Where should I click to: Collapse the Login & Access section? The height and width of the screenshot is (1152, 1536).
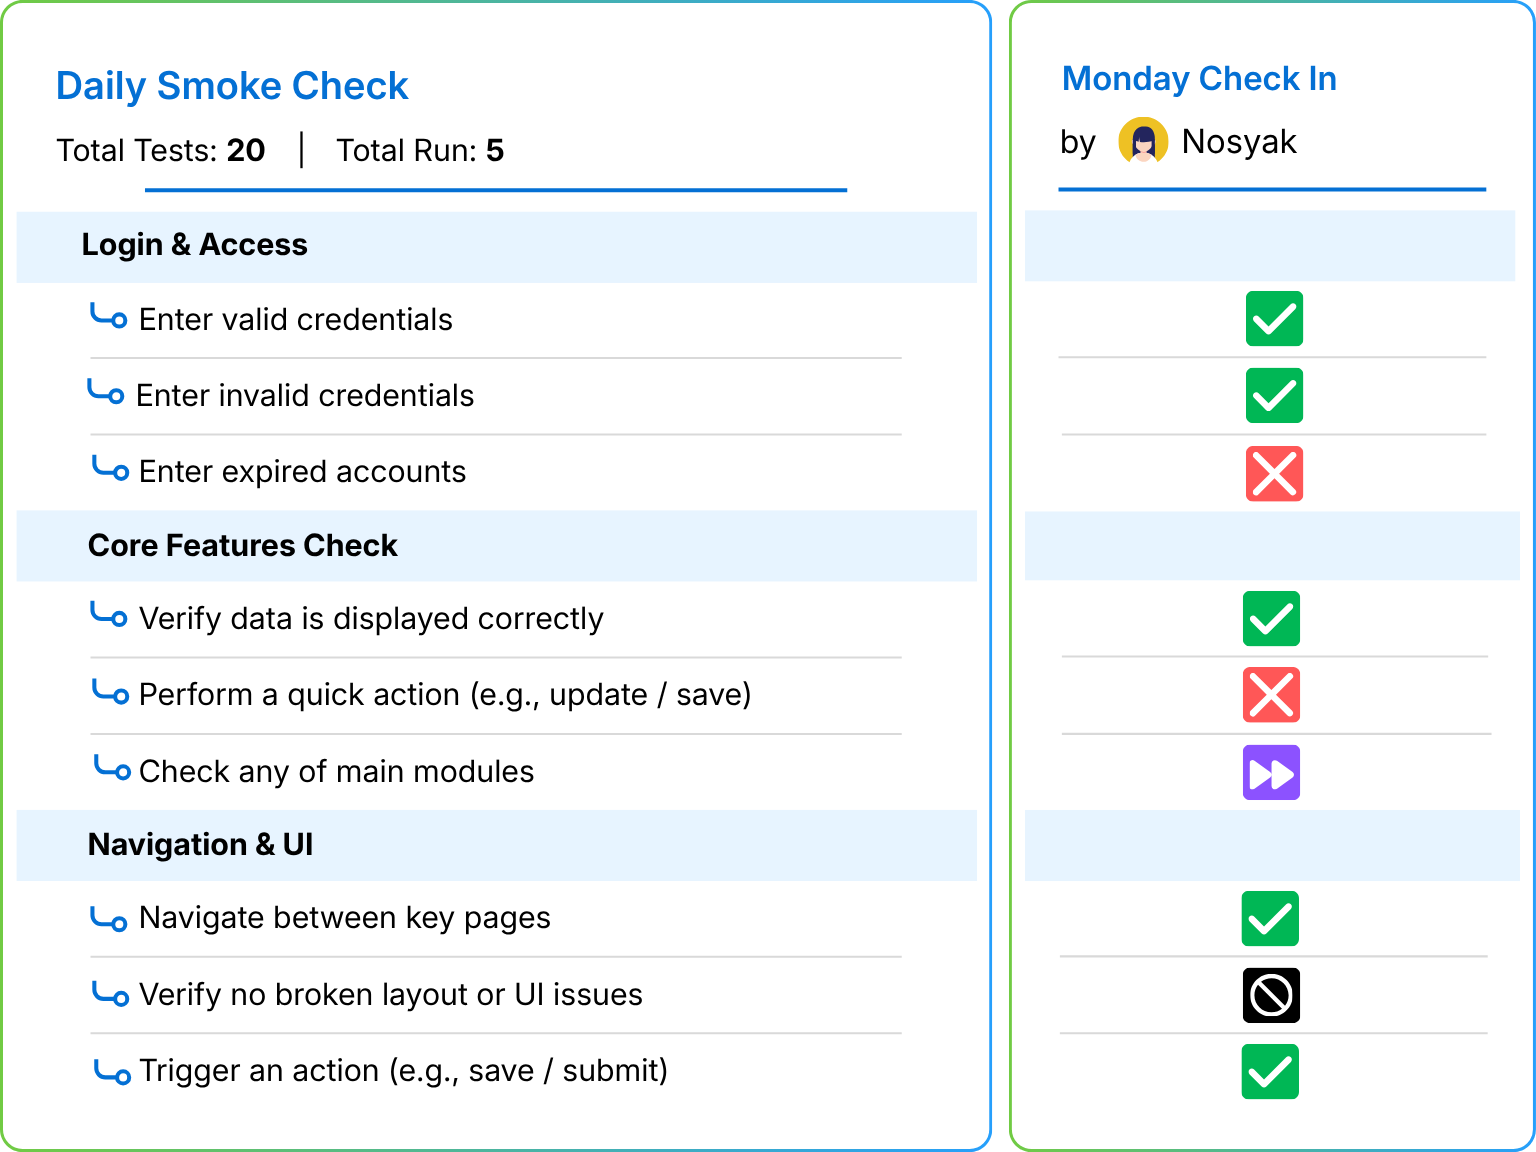[x=496, y=246]
